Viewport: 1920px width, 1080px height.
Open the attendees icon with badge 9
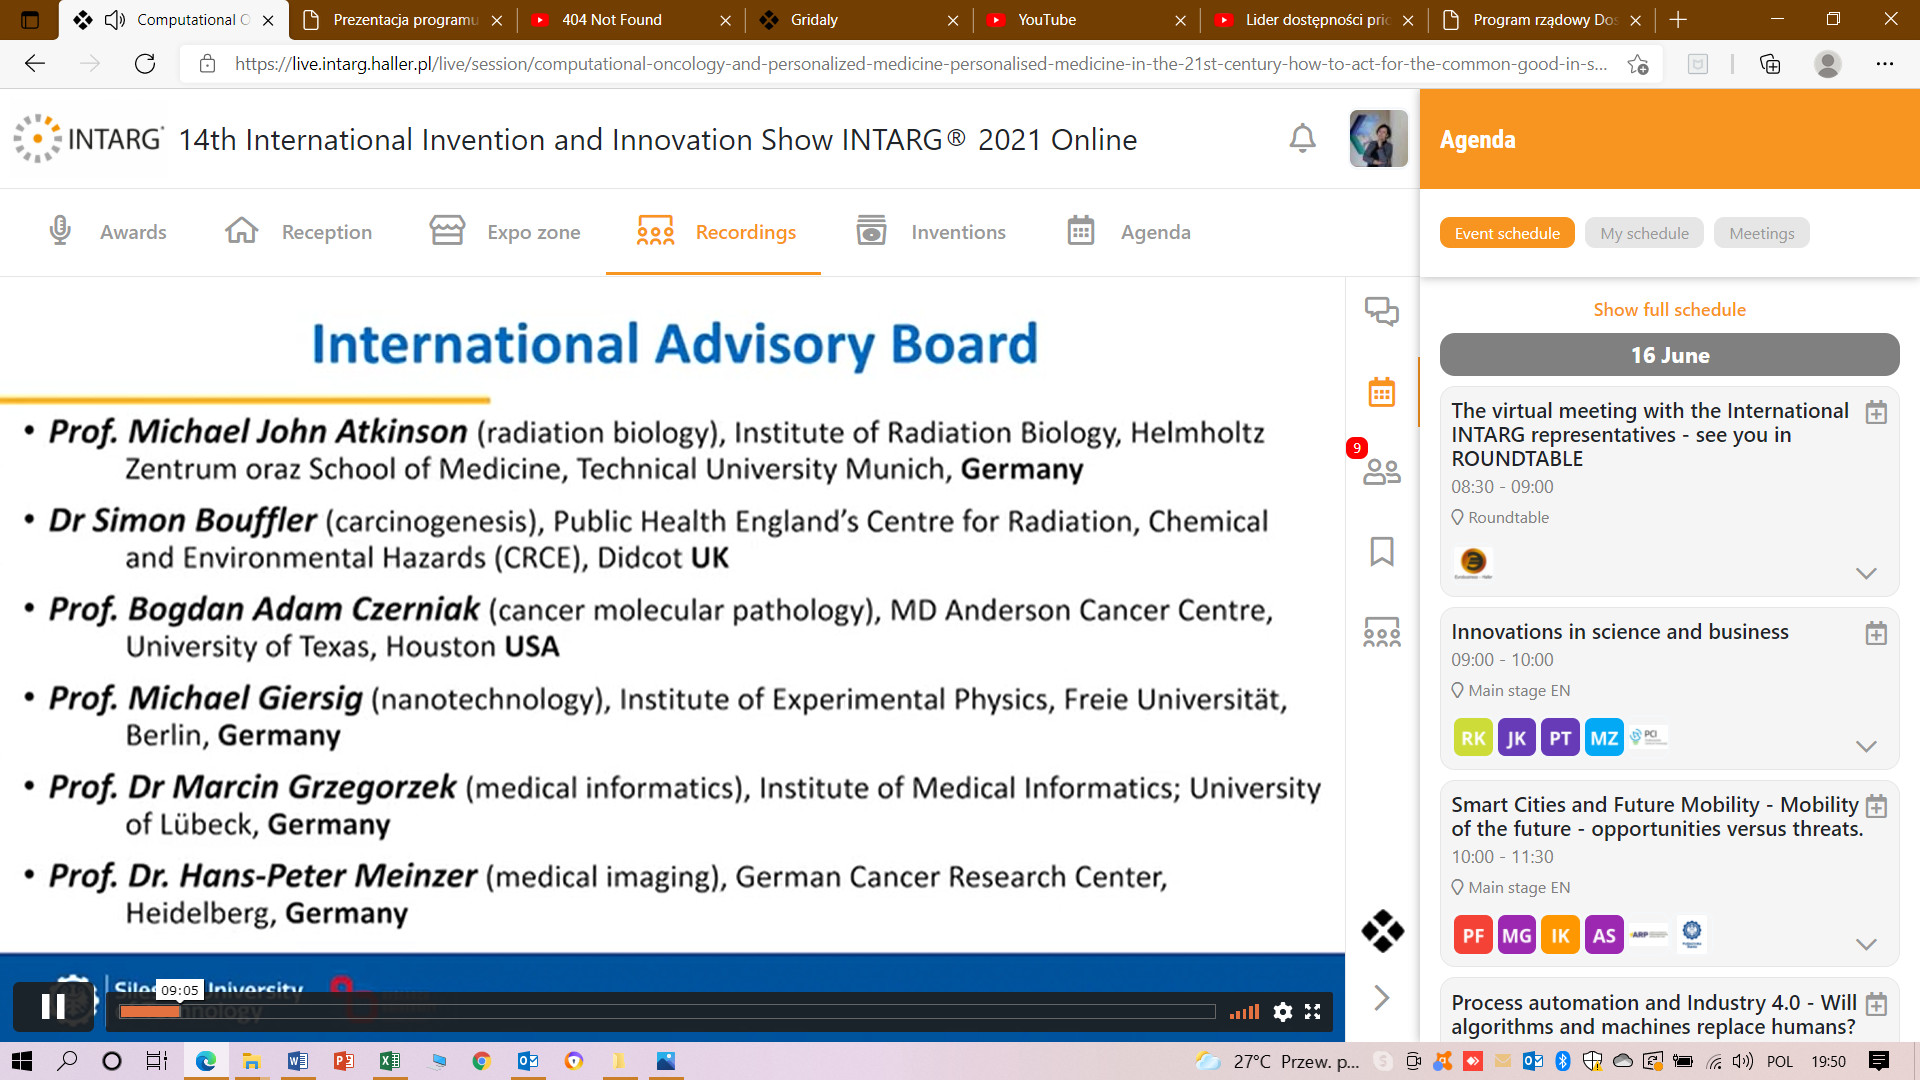coord(1382,470)
